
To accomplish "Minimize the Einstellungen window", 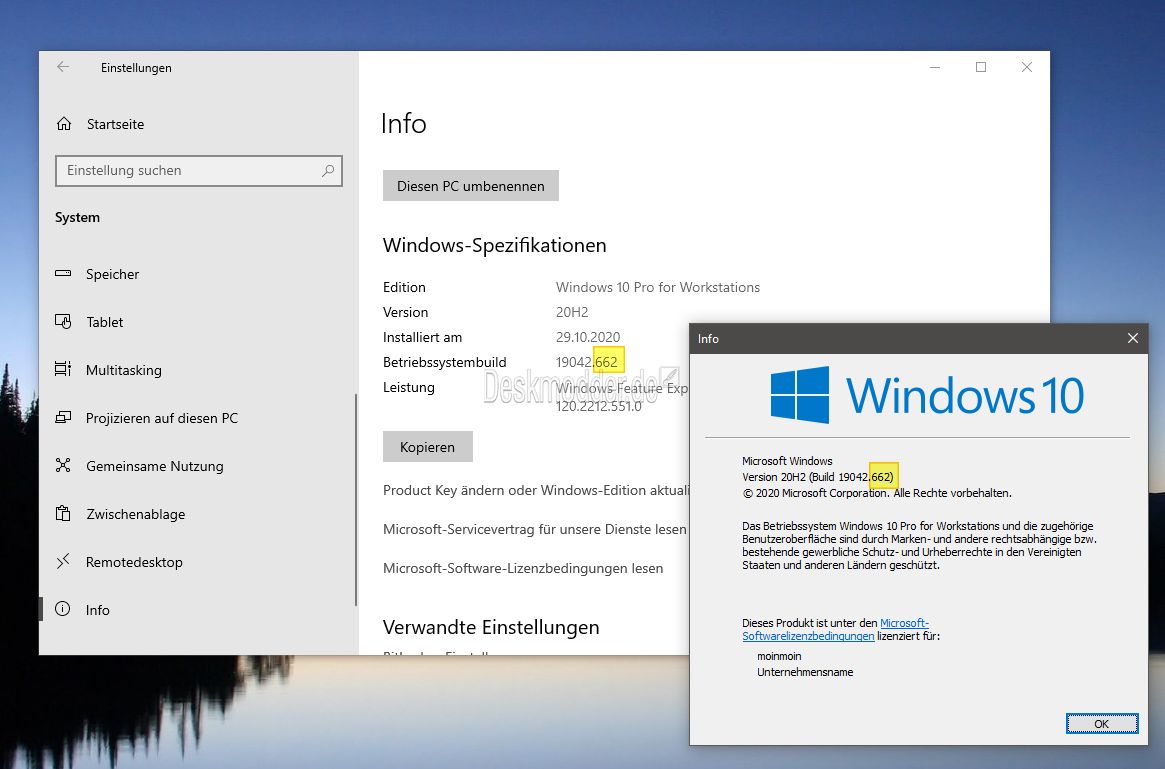I will [935, 67].
